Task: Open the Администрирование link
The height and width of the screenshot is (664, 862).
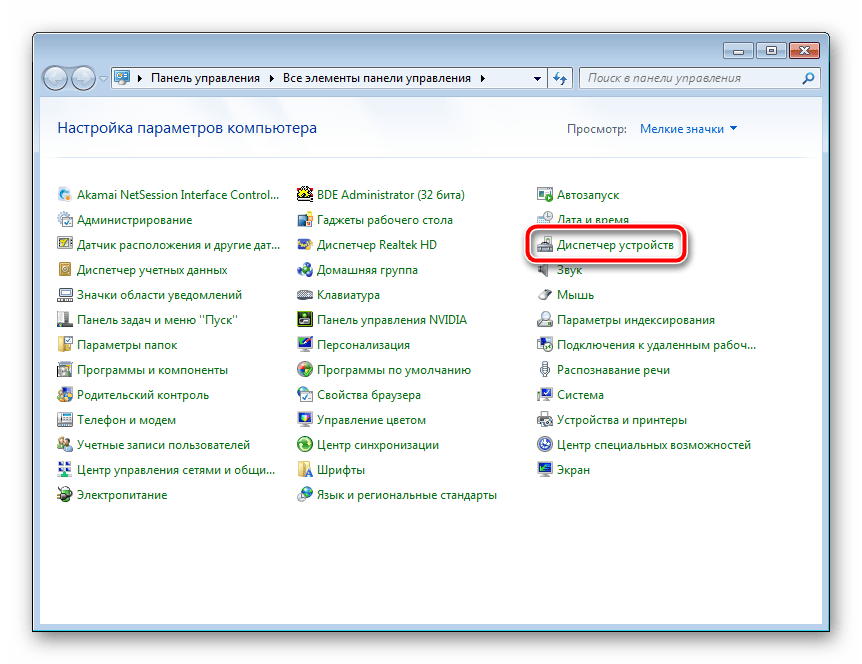Action: (134, 220)
